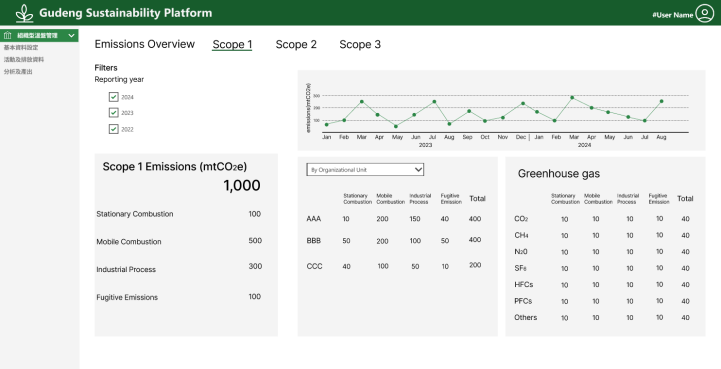
Task: Select the Mar 2023 peak data point
Action: [x=362, y=102]
